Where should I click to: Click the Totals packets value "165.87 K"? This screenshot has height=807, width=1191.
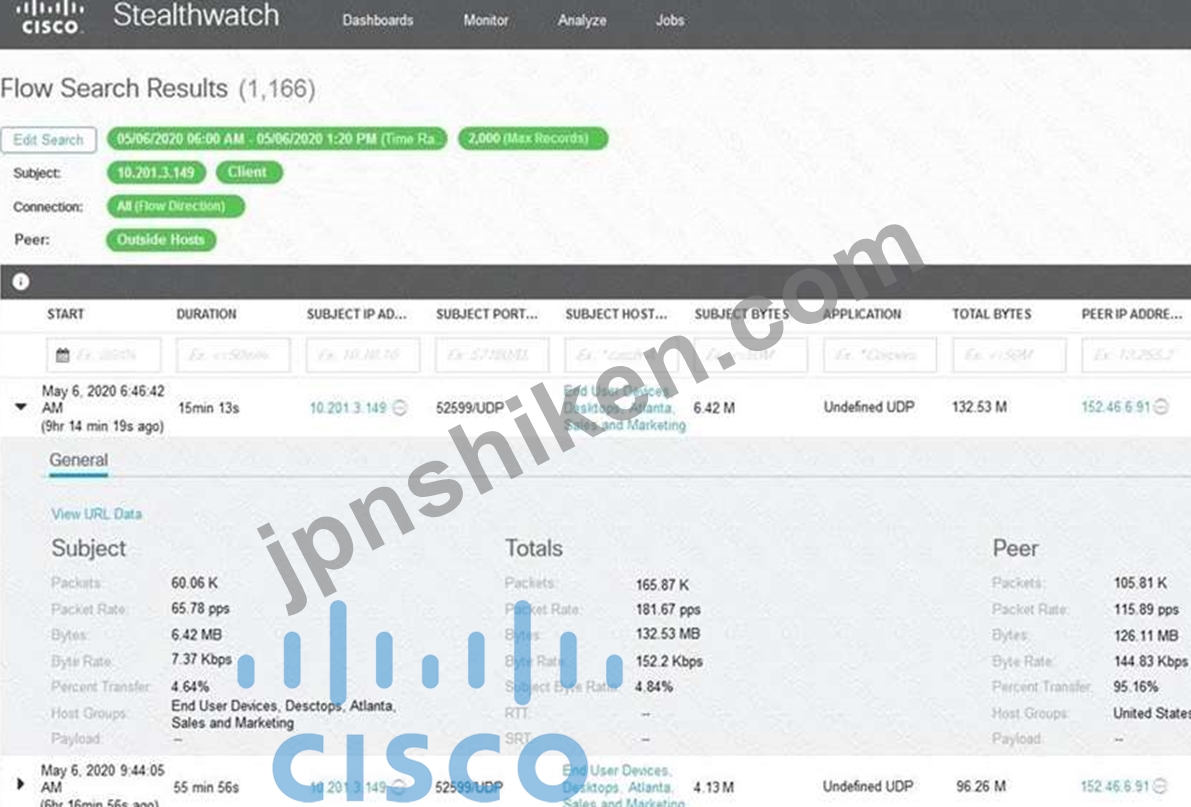(x=662, y=584)
